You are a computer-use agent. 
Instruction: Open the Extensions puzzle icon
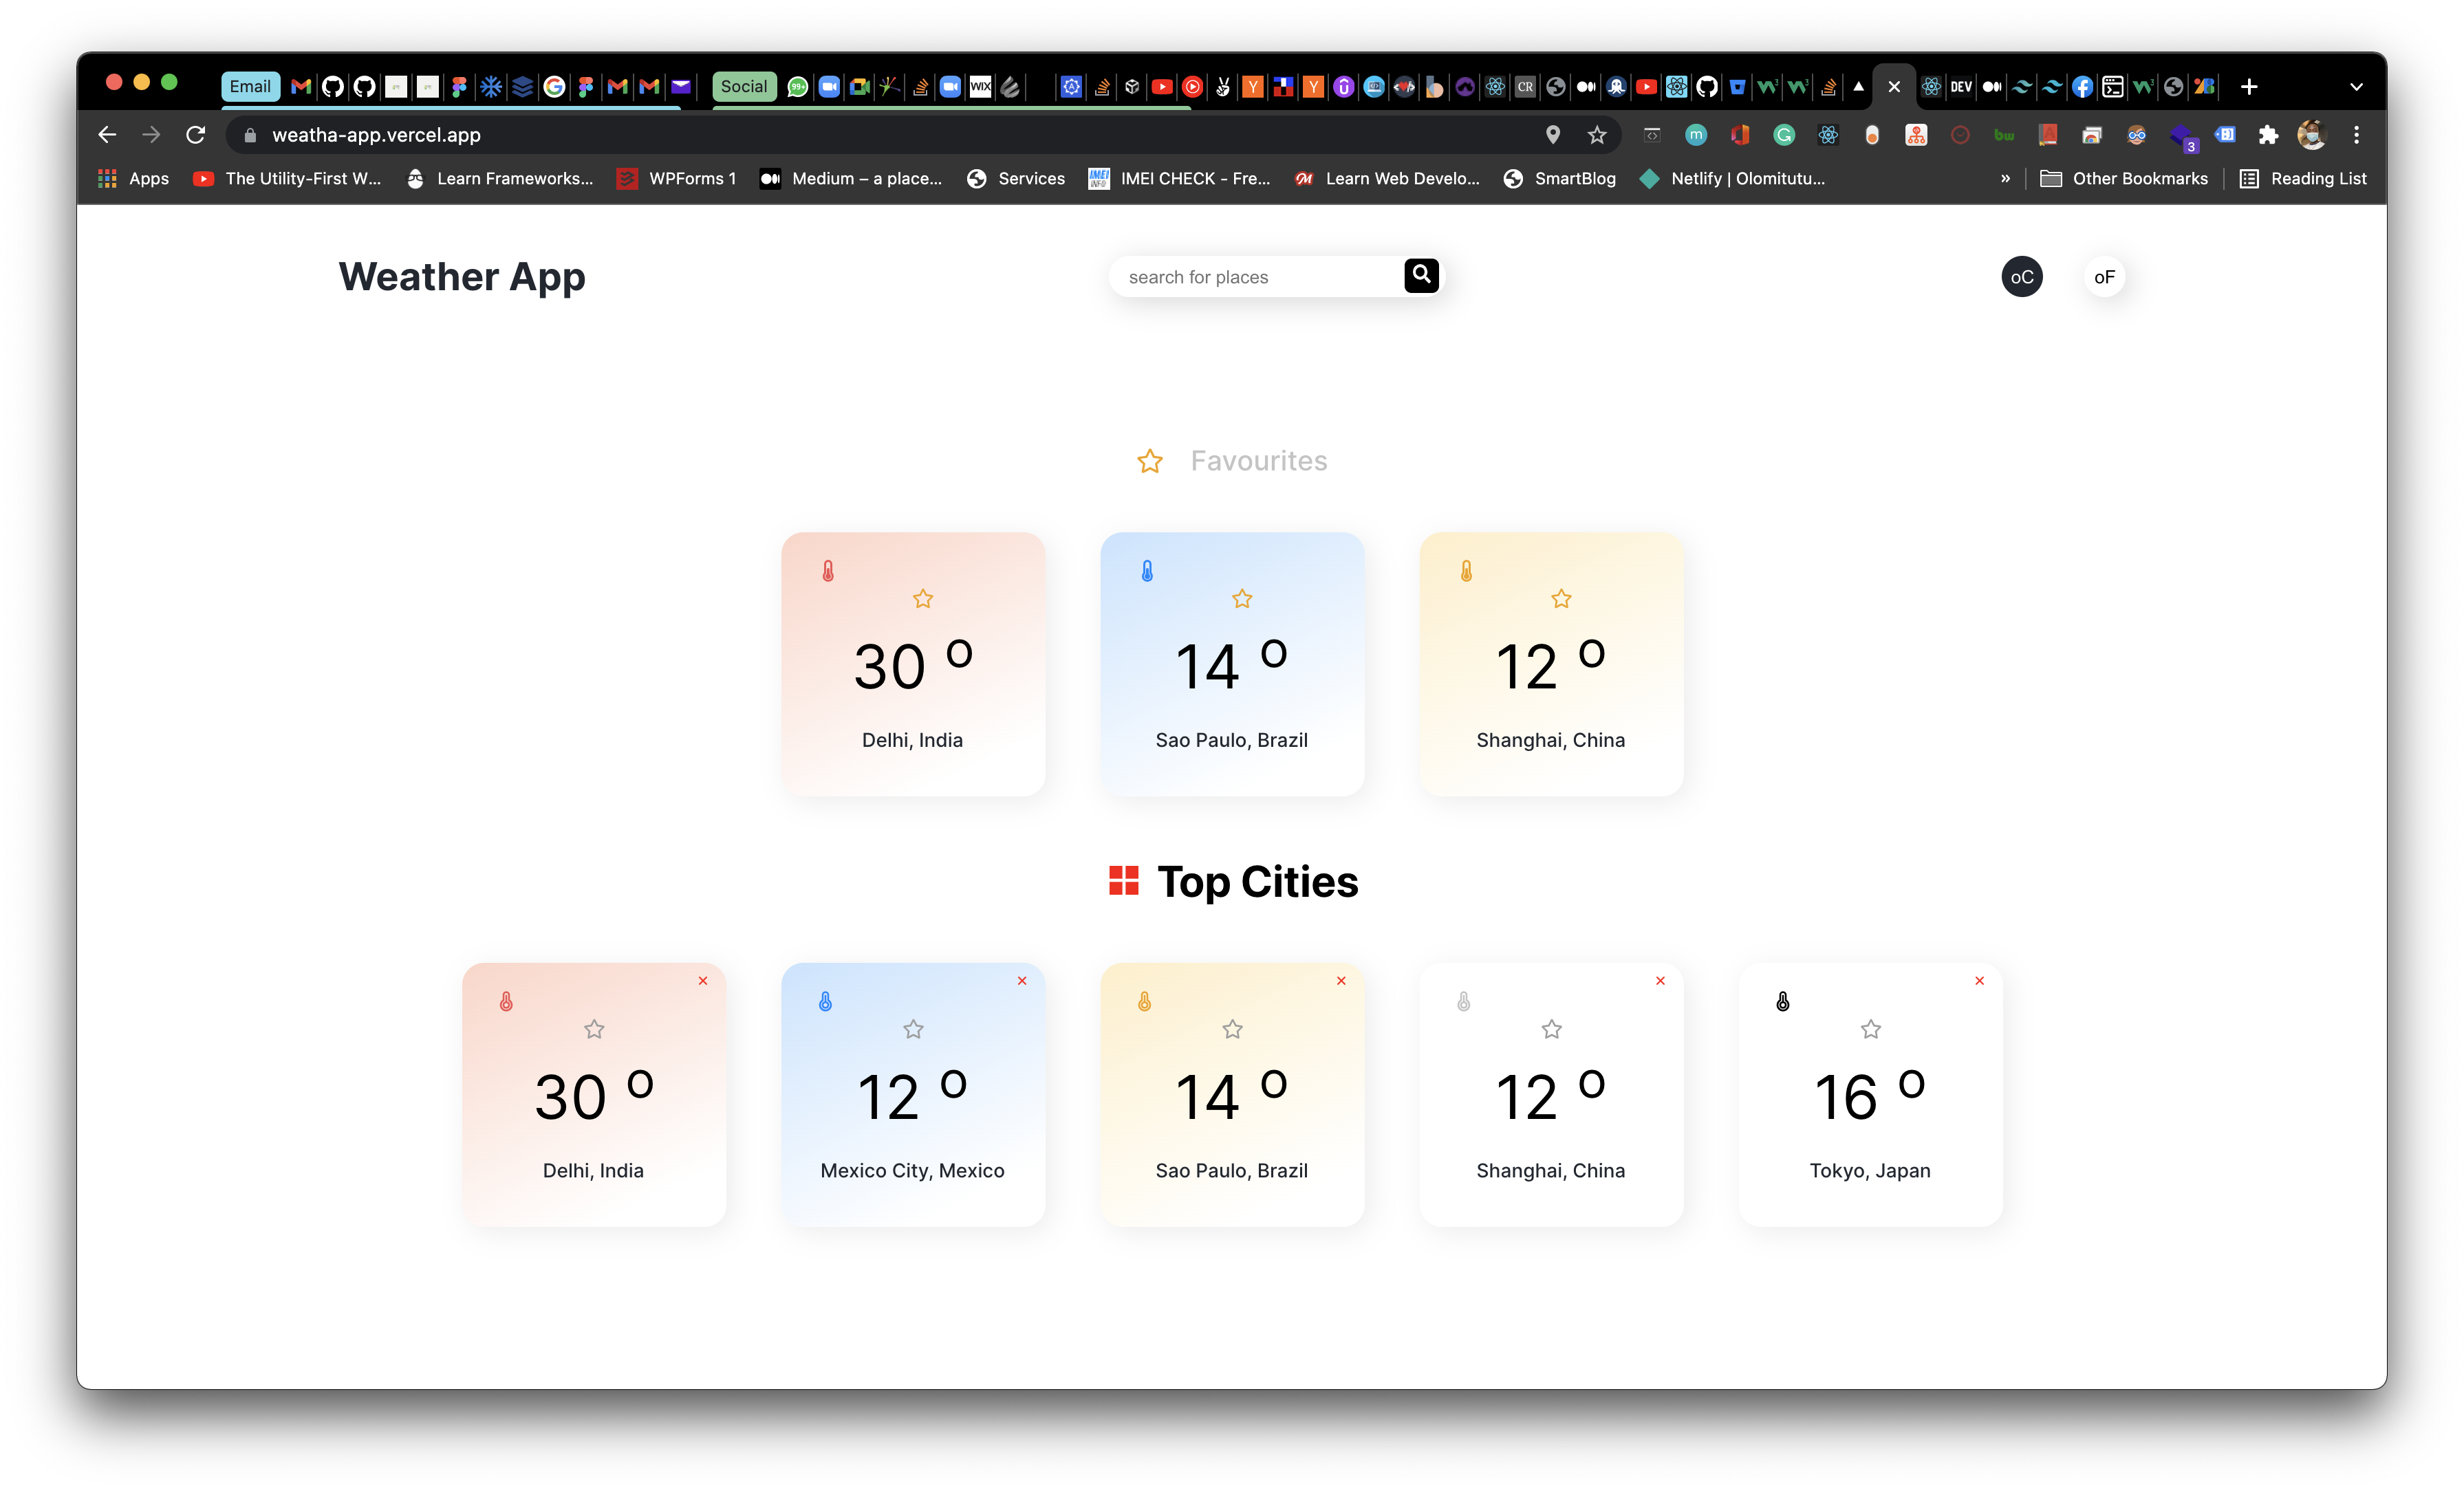click(2268, 135)
